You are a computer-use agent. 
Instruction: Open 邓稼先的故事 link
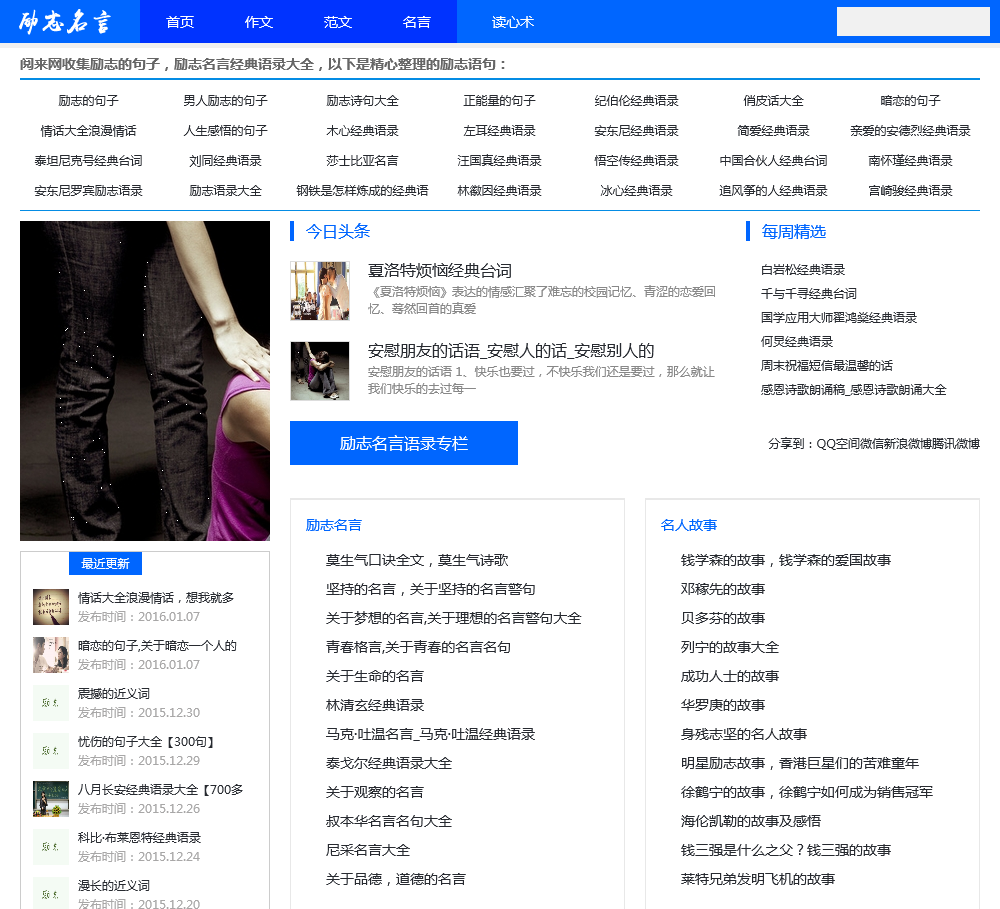(723, 589)
